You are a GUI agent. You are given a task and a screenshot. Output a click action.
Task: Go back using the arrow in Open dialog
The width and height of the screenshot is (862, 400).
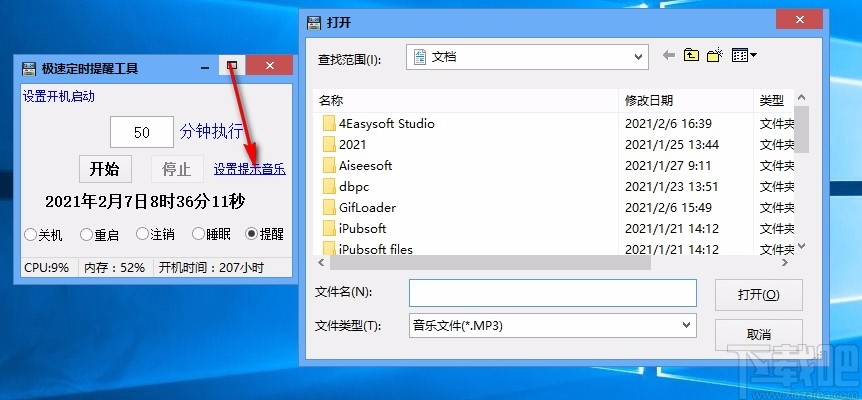pos(668,55)
